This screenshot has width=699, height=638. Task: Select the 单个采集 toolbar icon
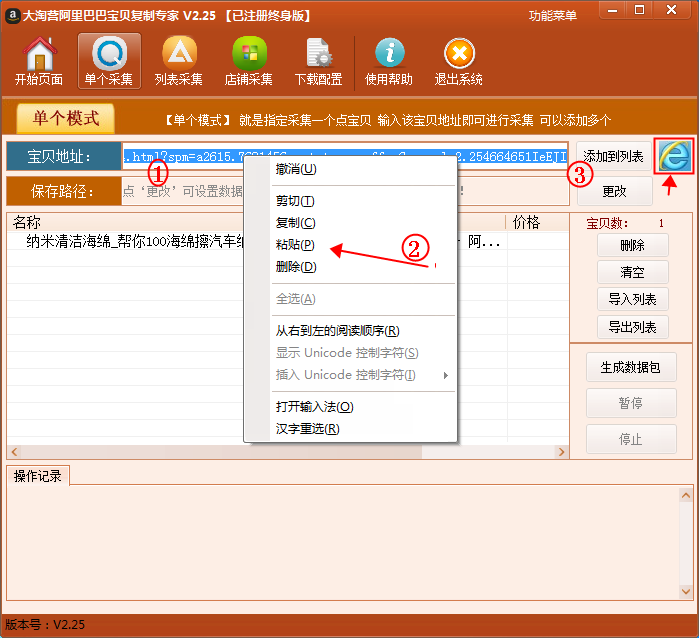pyautogui.click(x=109, y=62)
